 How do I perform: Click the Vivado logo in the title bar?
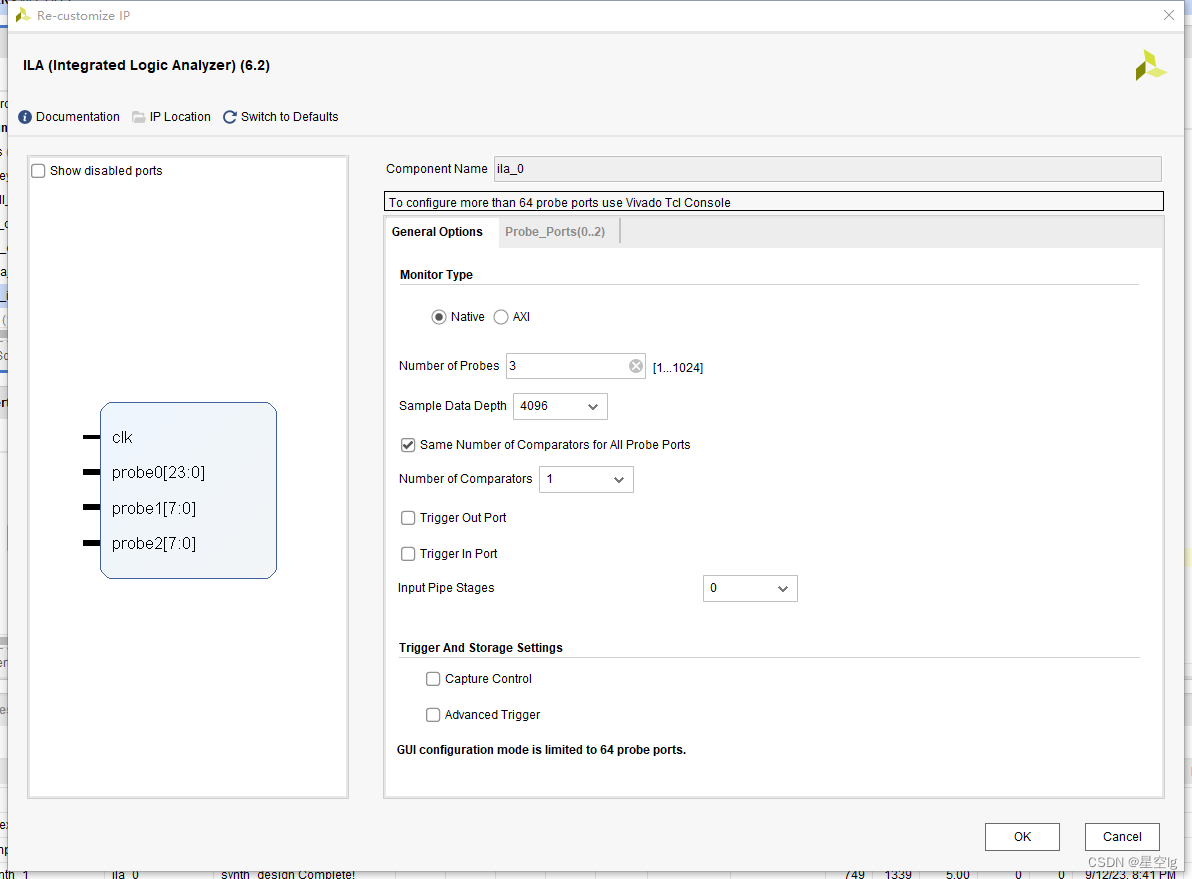click(x=24, y=15)
